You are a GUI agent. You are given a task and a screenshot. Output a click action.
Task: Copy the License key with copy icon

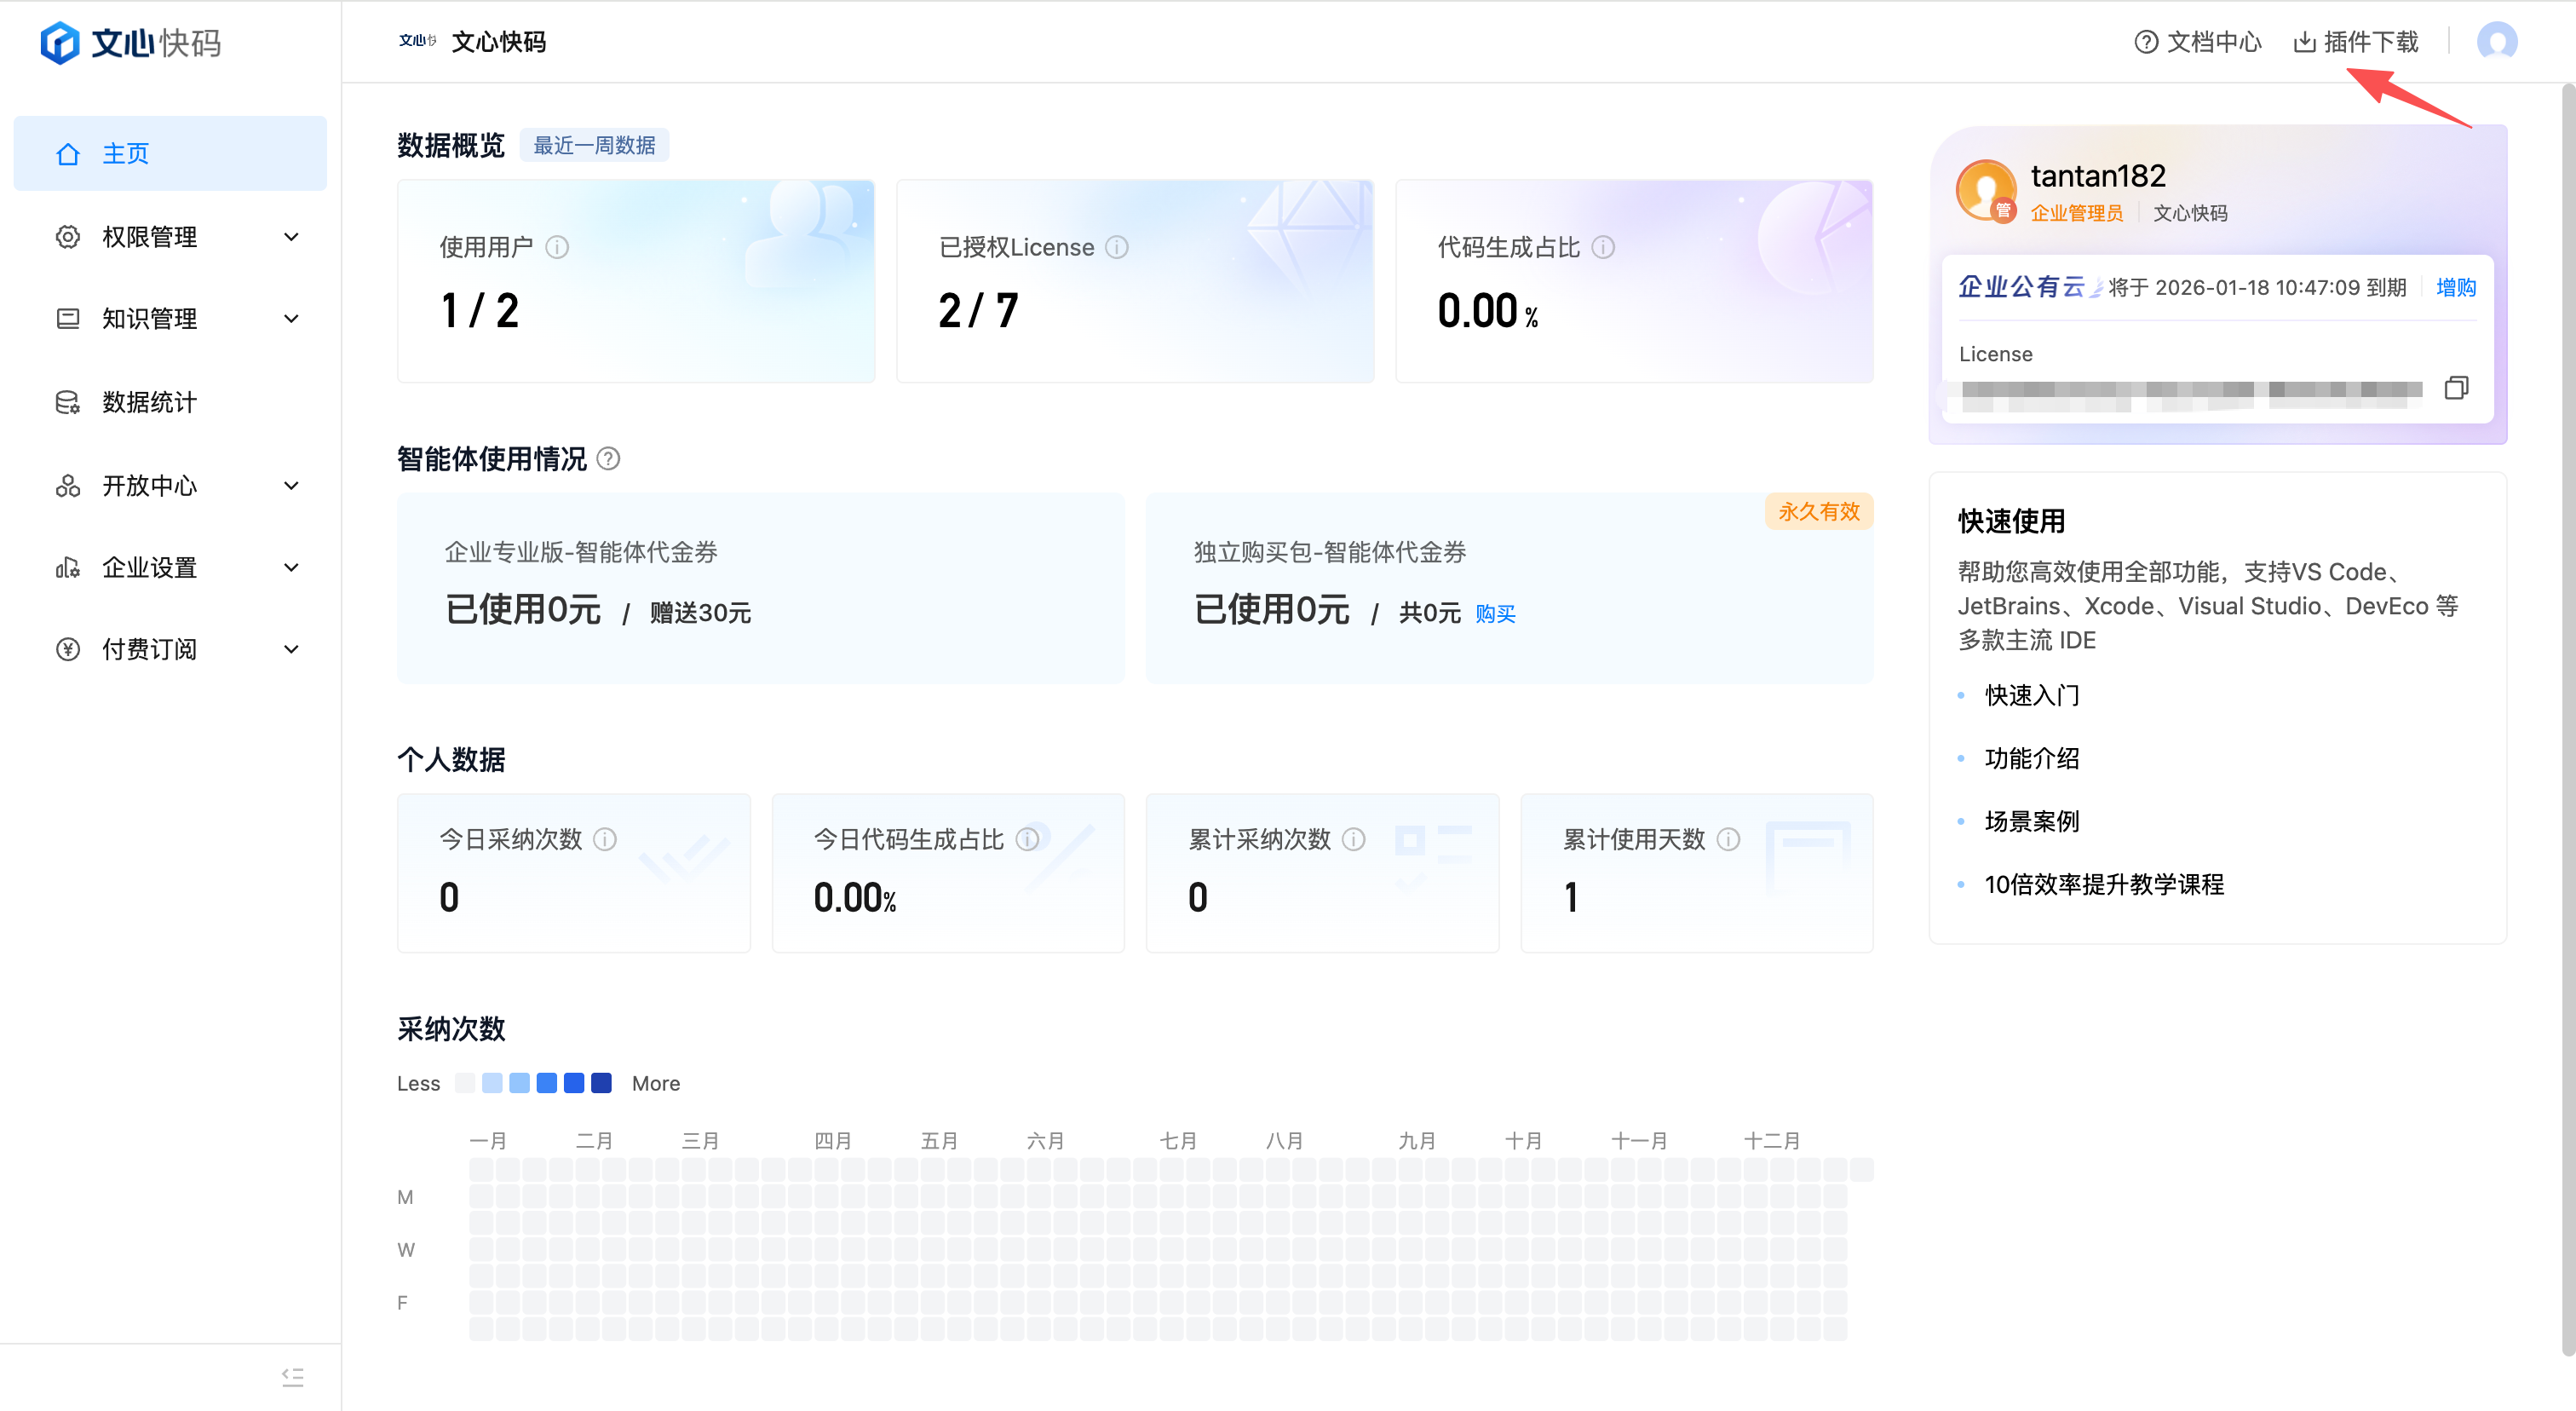tap(2455, 388)
